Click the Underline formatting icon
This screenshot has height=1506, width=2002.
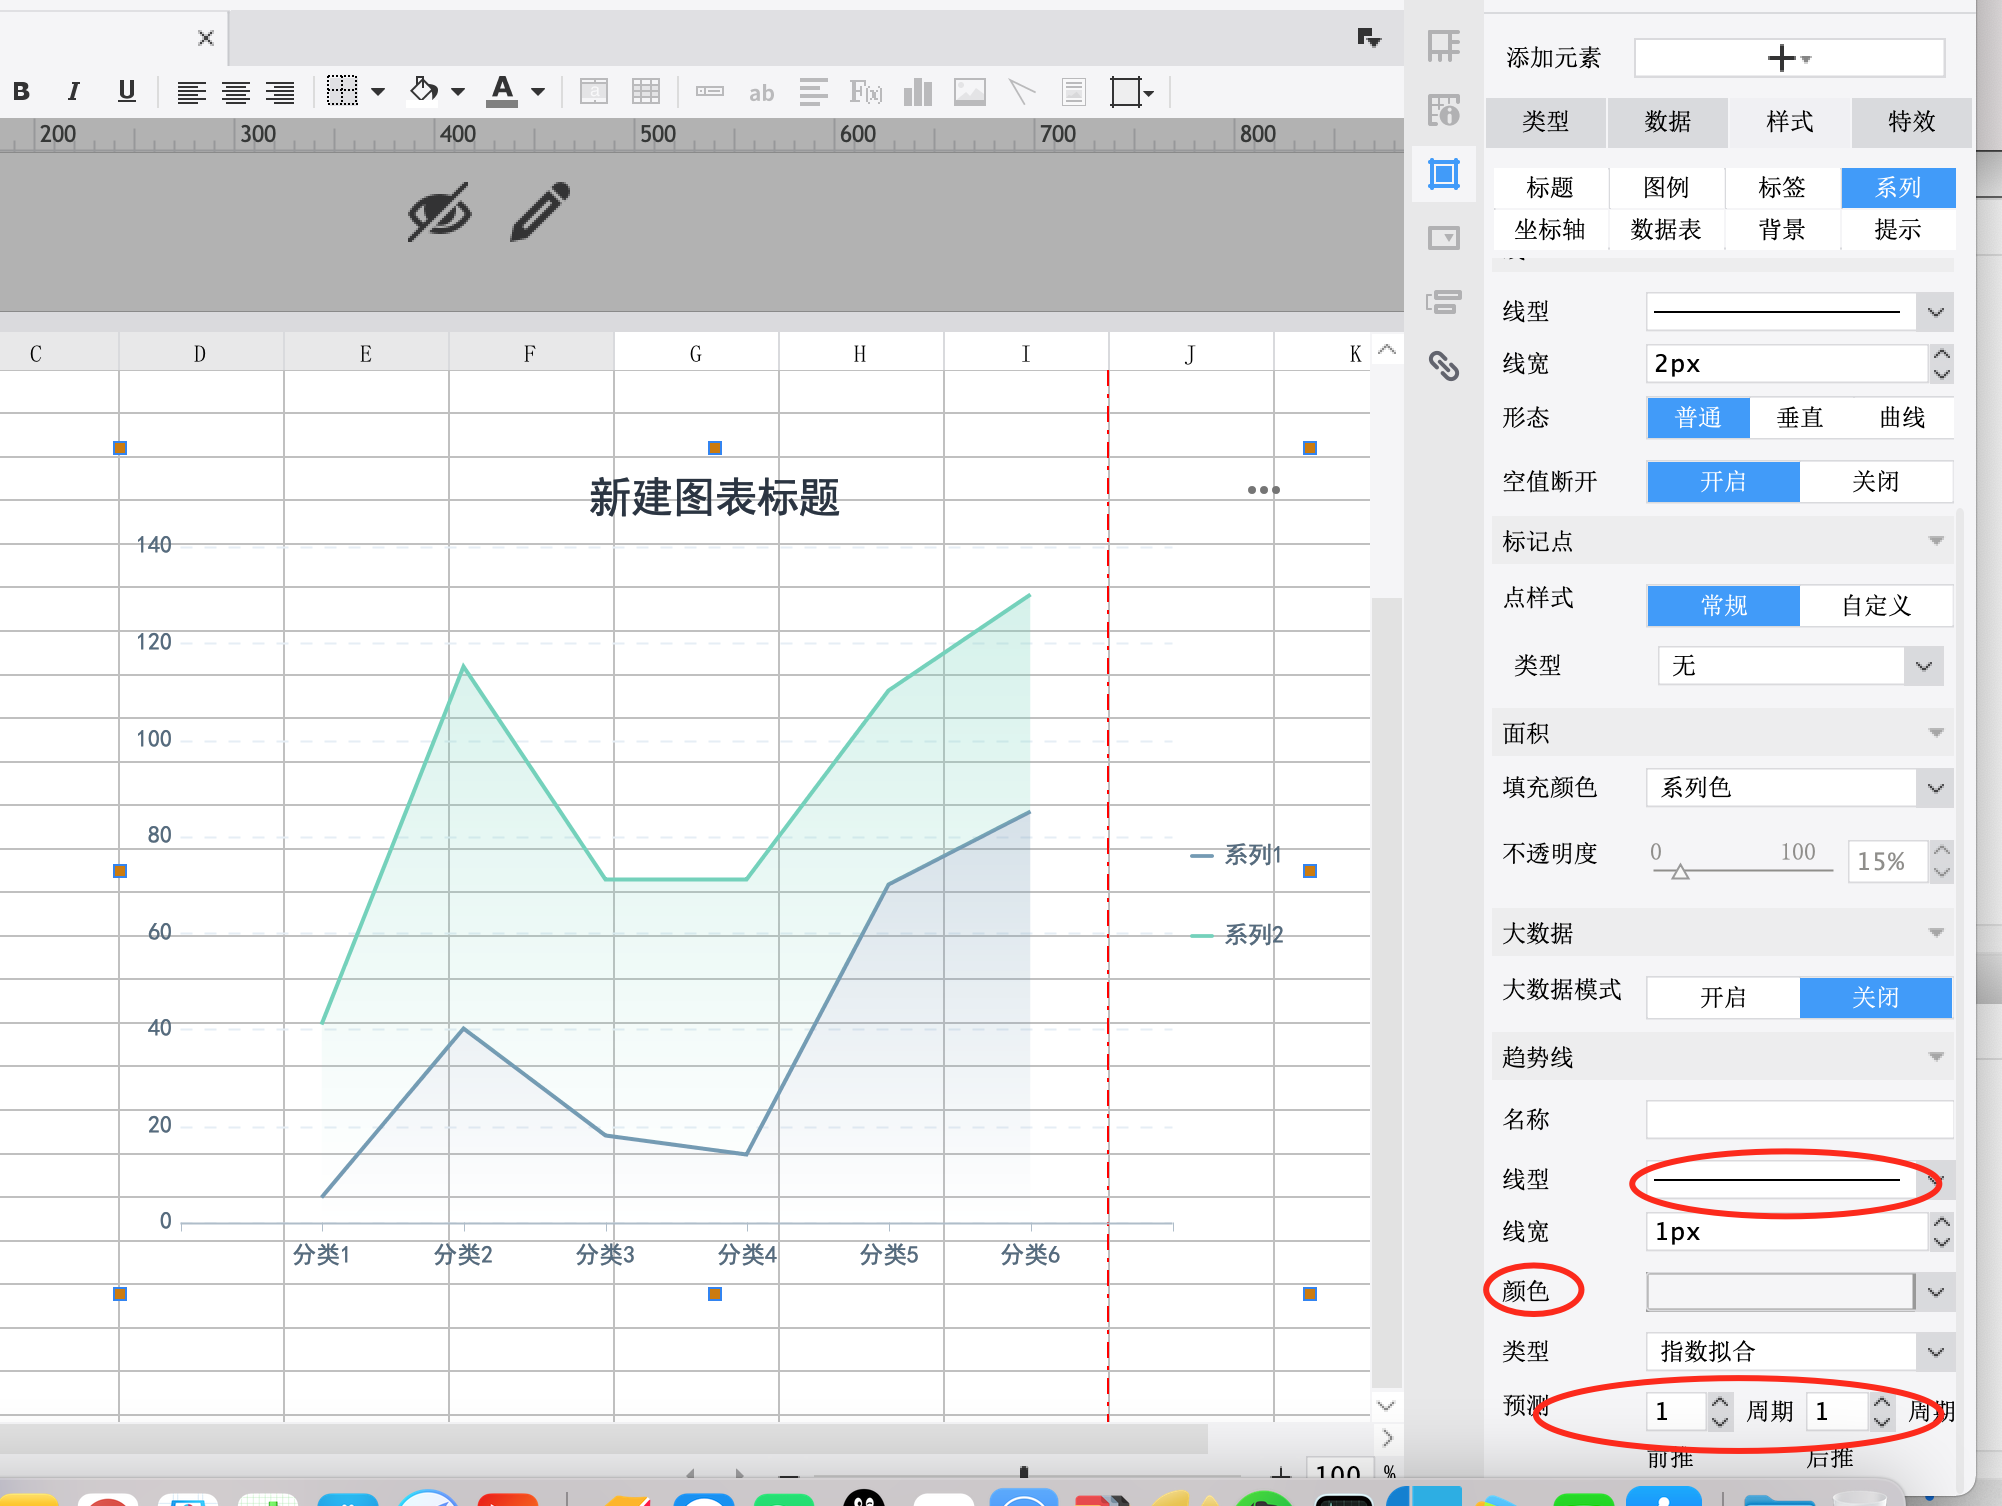coord(126,92)
